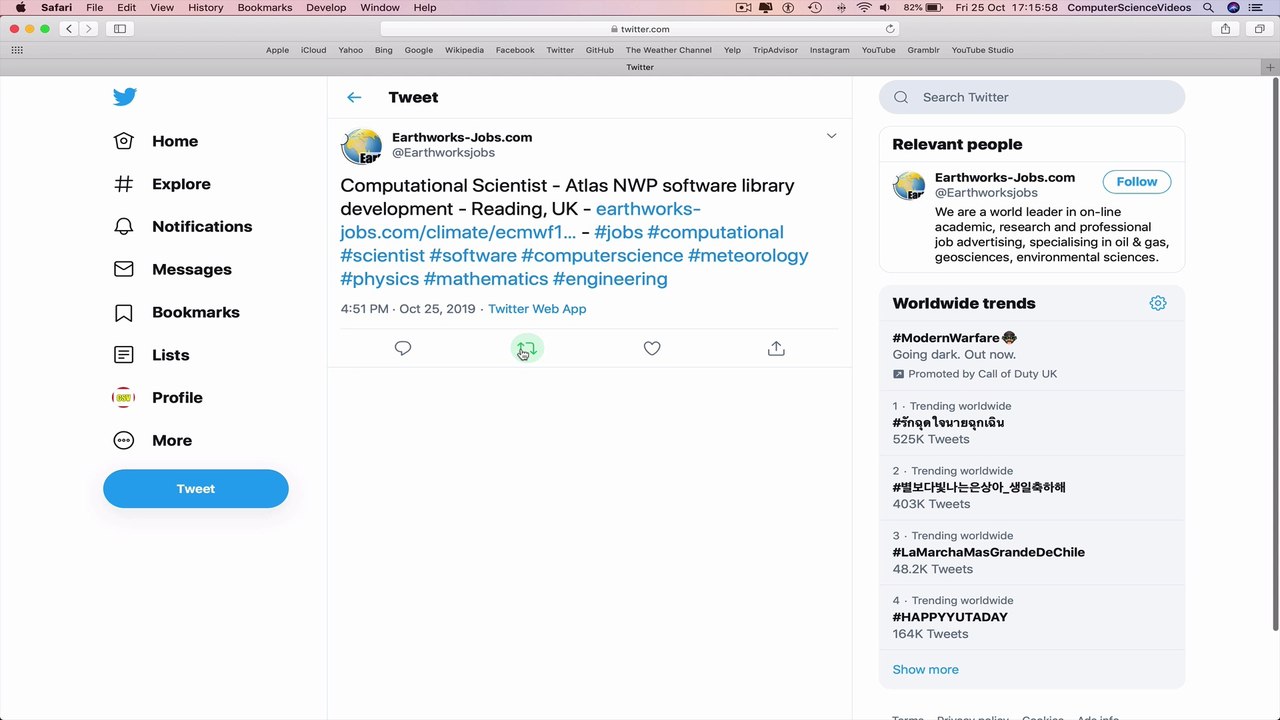The image size is (1280, 720).
Task: Open the YouTube Studio favorites bookmark
Action: pyautogui.click(x=982, y=50)
